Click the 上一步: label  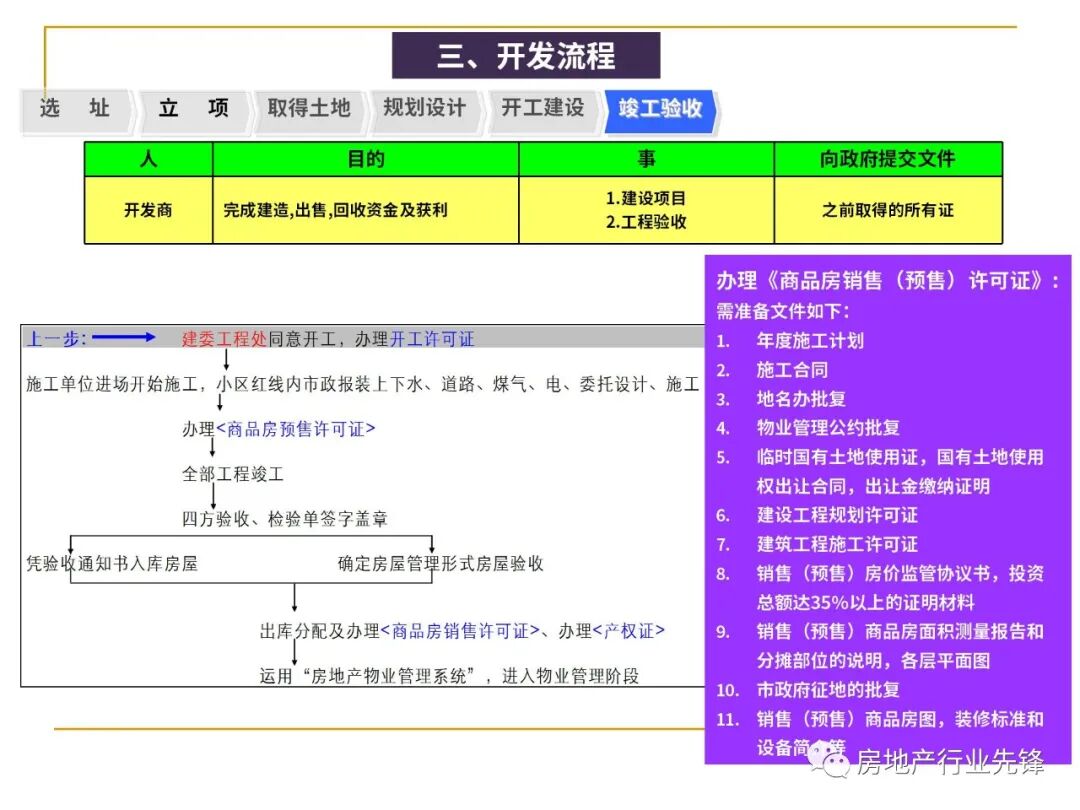tap(56, 339)
